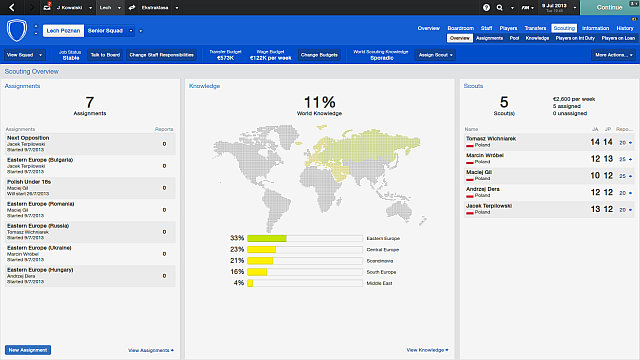Select the Assignments sub-tab
Viewport: 640px width, 360px height.
[x=489, y=38]
